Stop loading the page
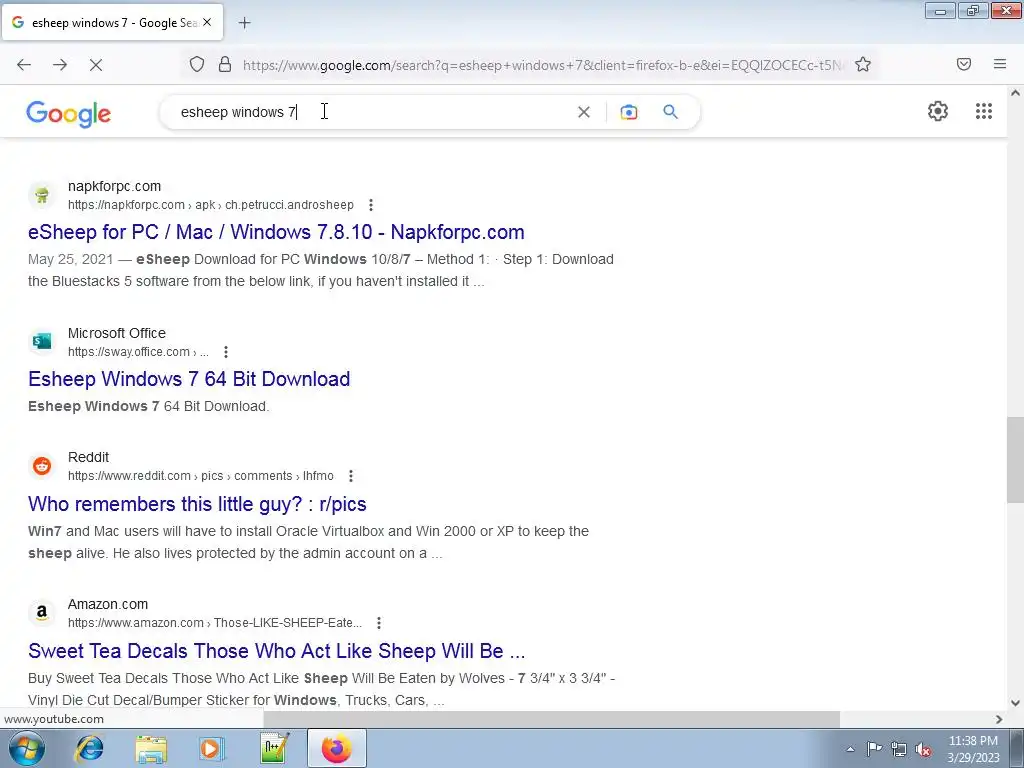The height and width of the screenshot is (768, 1024). tap(95, 65)
